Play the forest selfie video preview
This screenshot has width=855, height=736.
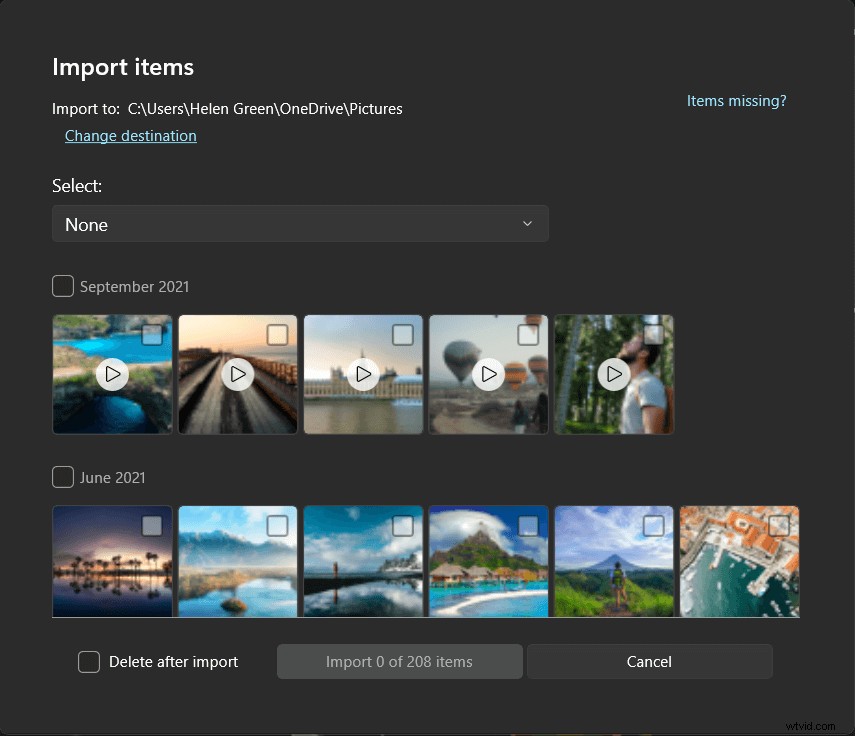pyautogui.click(x=613, y=374)
